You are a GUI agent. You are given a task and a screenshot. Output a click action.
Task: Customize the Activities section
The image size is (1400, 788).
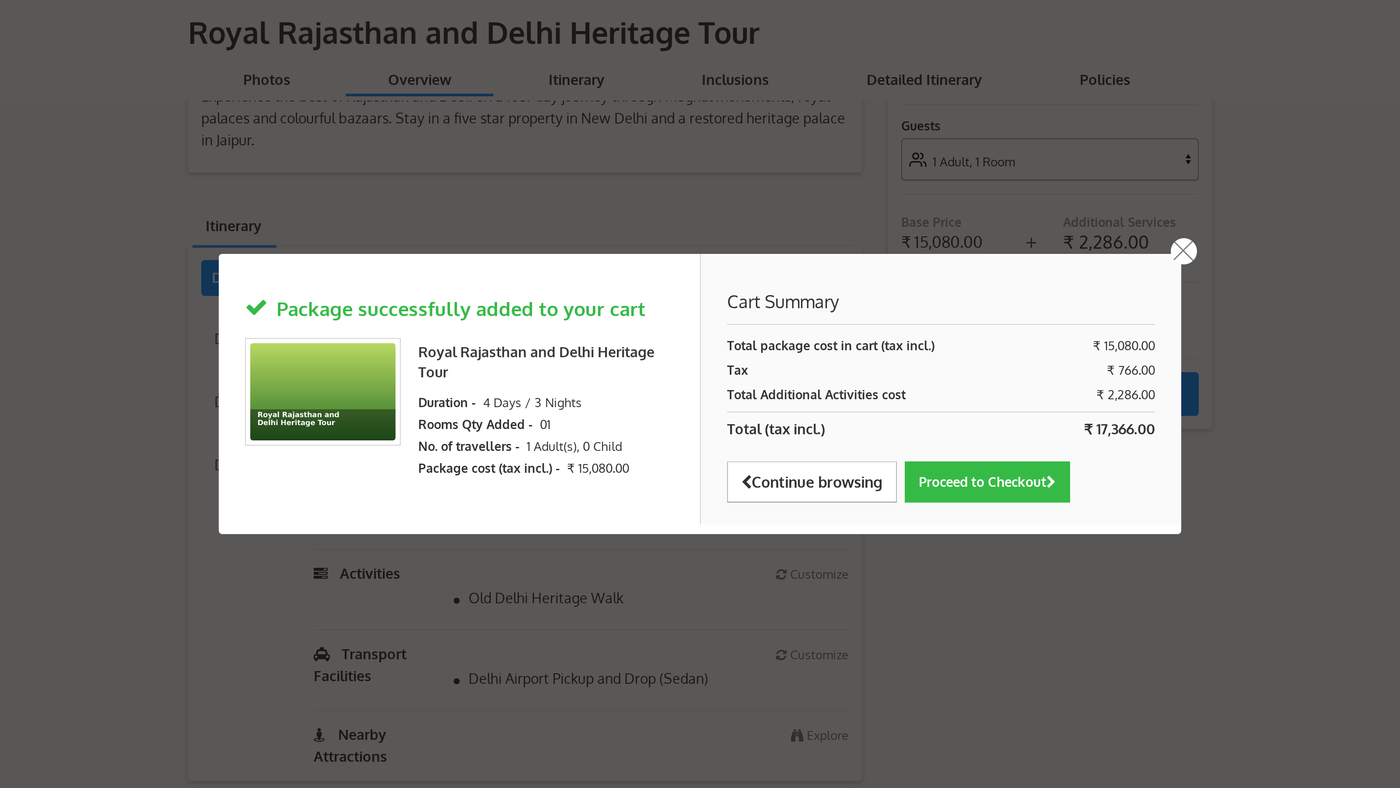point(812,574)
